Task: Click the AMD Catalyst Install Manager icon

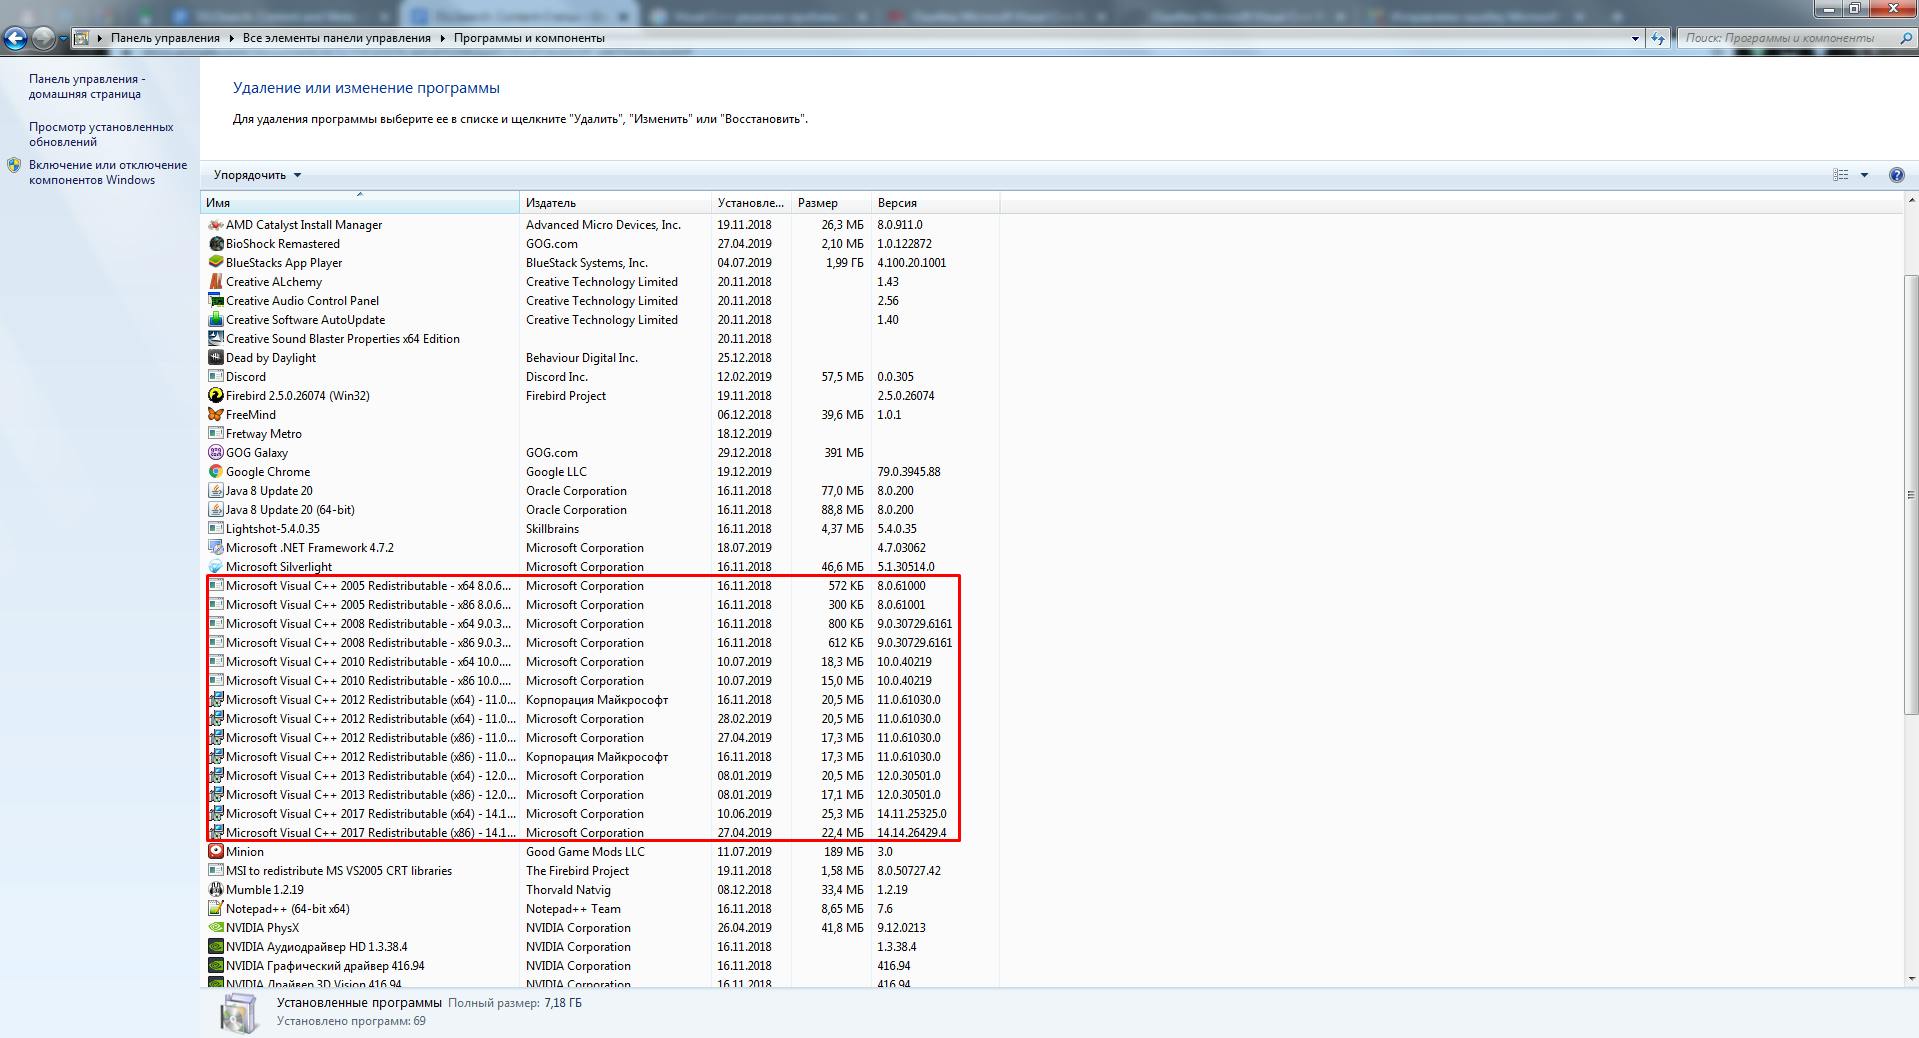Action: tap(216, 225)
